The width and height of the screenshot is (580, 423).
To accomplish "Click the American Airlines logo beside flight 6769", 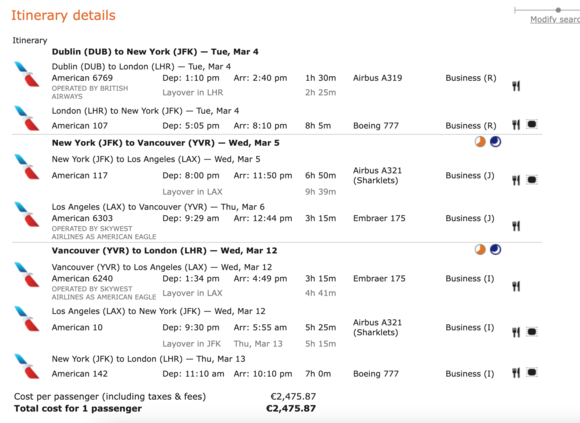I will click(27, 74).
